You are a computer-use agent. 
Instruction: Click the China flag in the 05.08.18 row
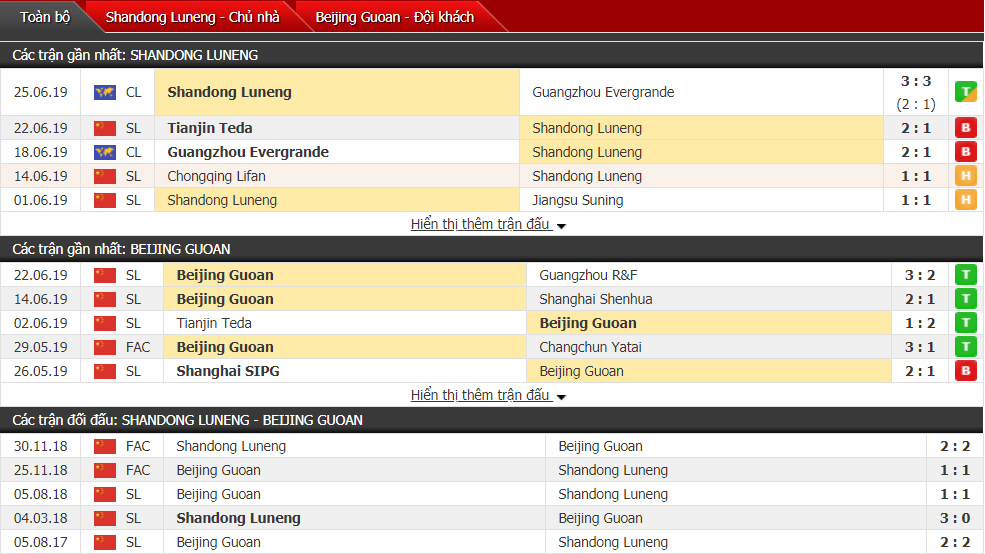pyautogui.click(x=105, y=494)
